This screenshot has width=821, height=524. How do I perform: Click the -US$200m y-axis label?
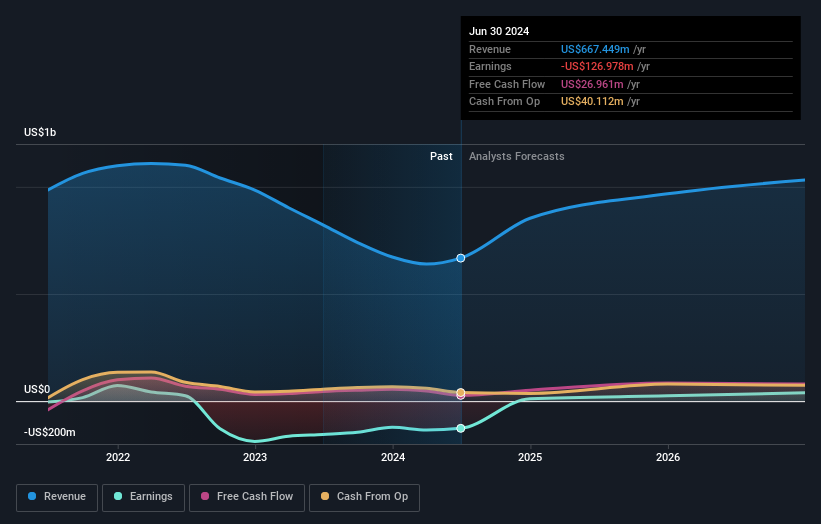point(50,432)
